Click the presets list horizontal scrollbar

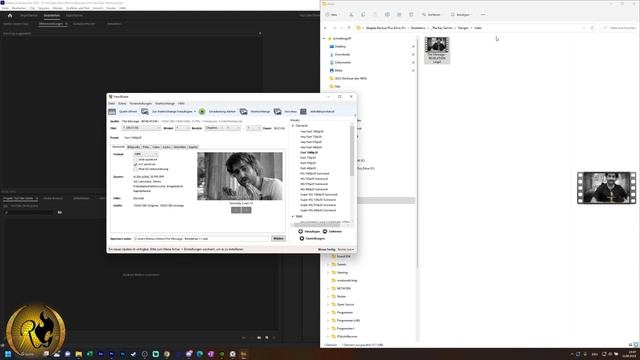(317, 224)
